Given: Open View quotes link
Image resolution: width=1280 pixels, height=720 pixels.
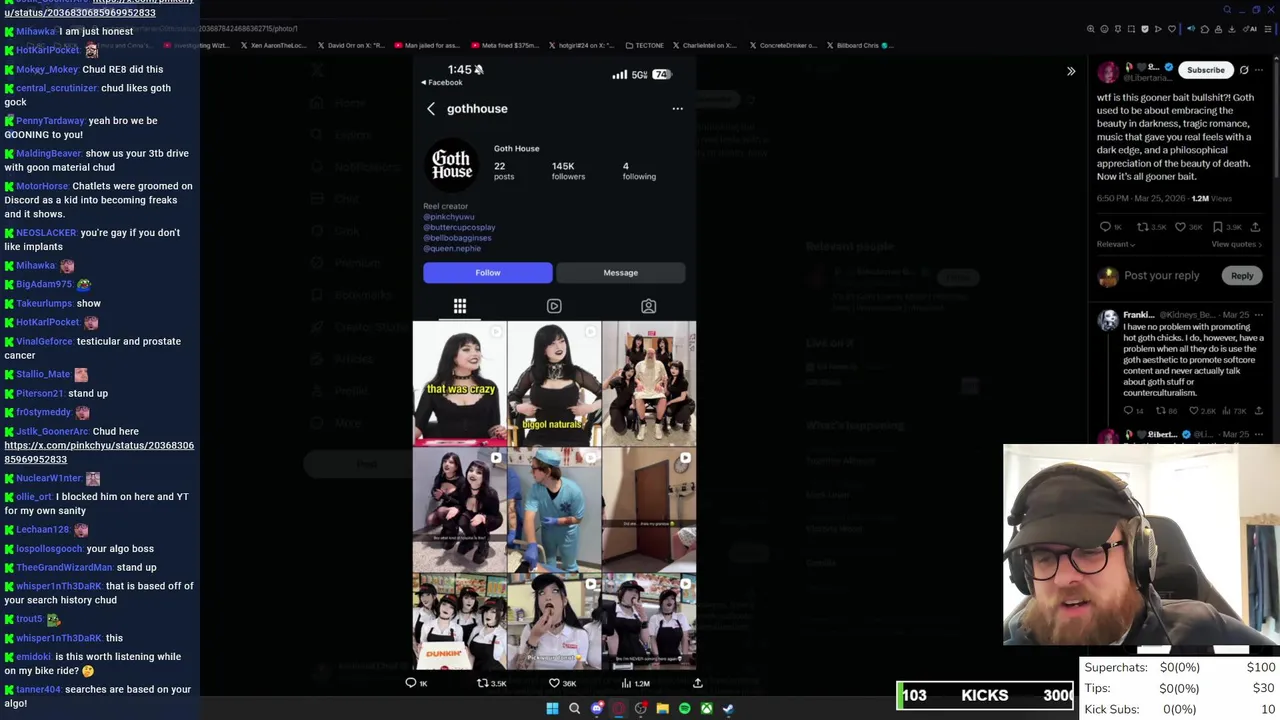Looking at the screenshot, I should tap(1237, 244).
